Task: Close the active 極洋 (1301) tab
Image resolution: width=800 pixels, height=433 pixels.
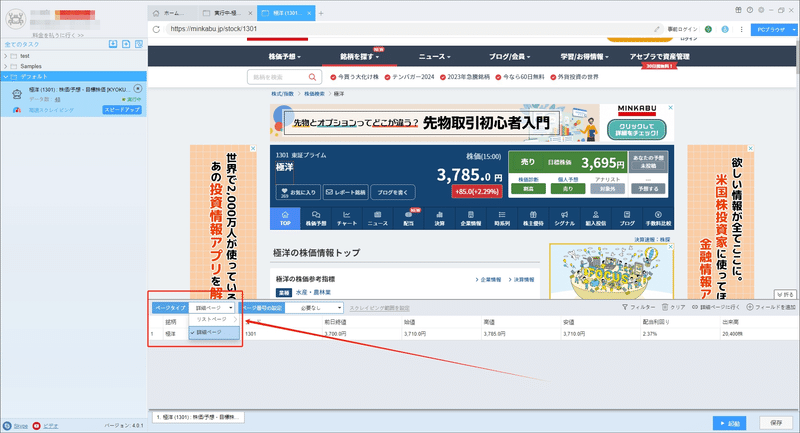Action: click(x=309, y=13)
